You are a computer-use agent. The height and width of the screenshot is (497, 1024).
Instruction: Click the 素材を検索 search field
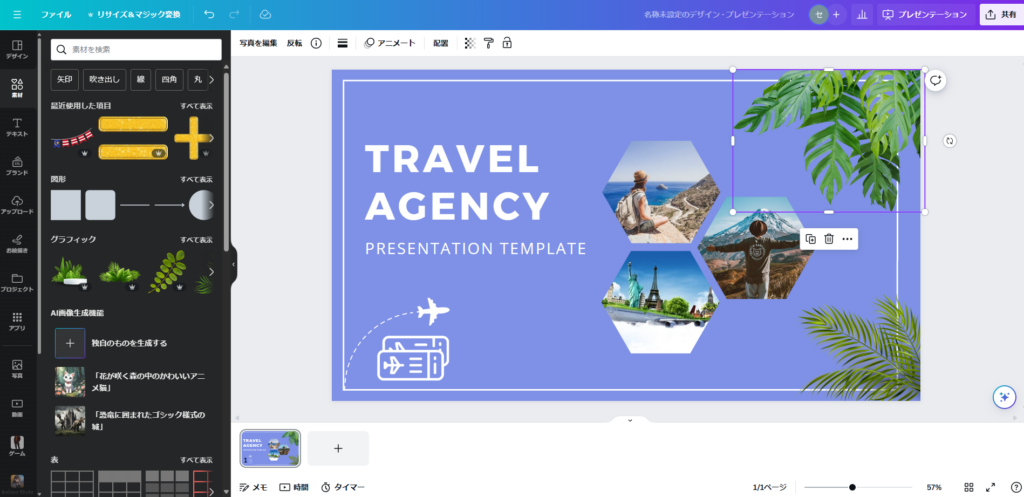click(x=136, y=49)
